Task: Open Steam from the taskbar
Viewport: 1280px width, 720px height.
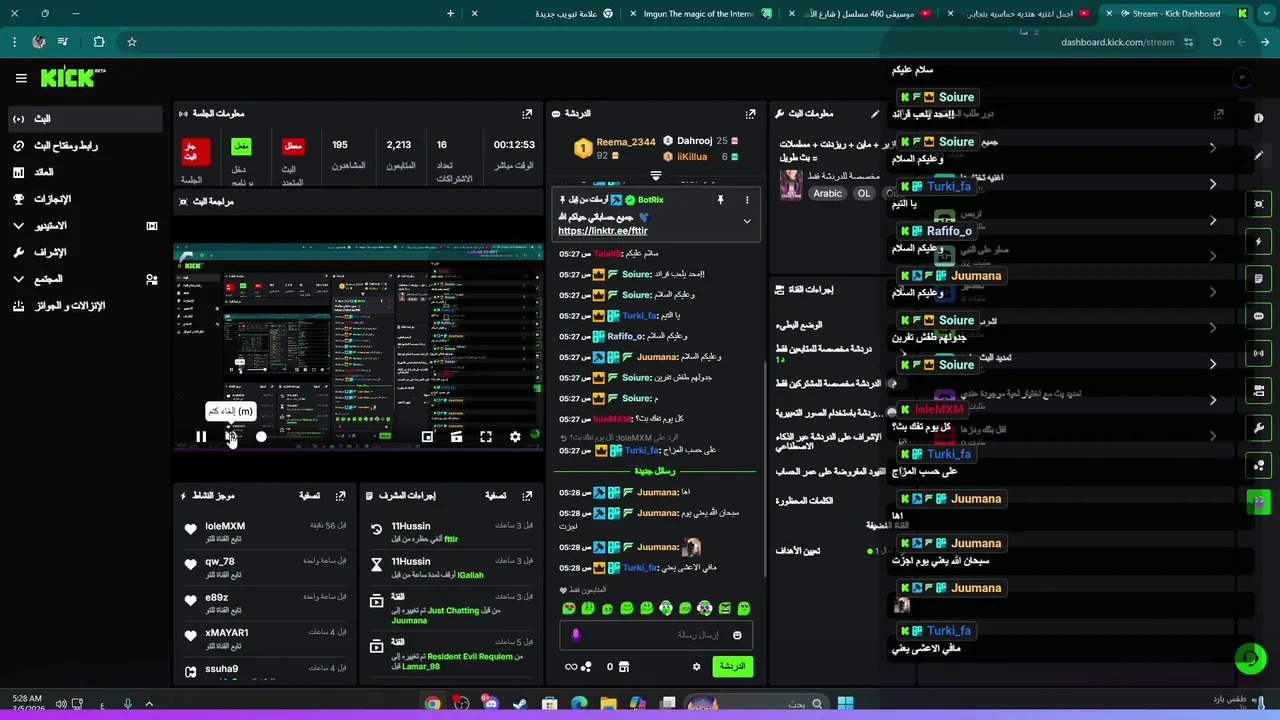Action: point(519,704)
